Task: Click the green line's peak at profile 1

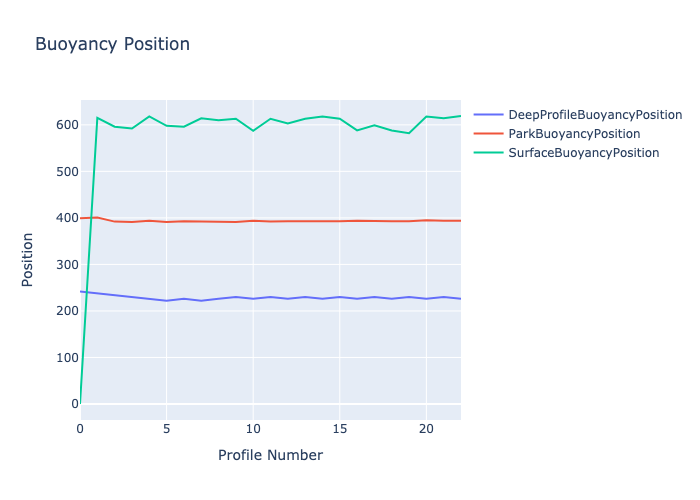Action: 97,118
